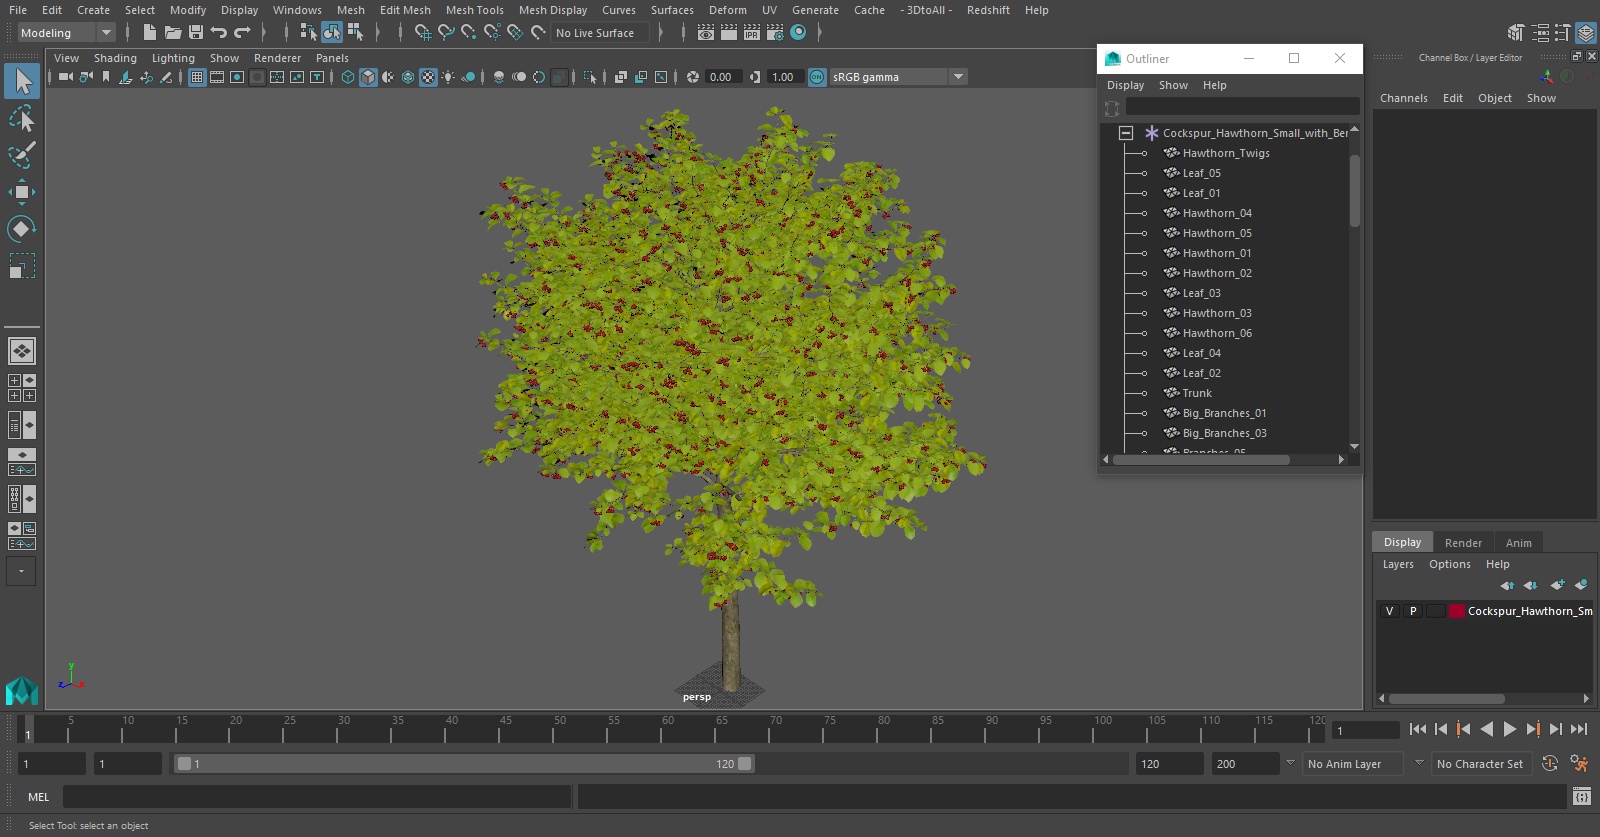Open the No Anim Layer dropdown
1600x837 pixels.
pos(1355,764)
